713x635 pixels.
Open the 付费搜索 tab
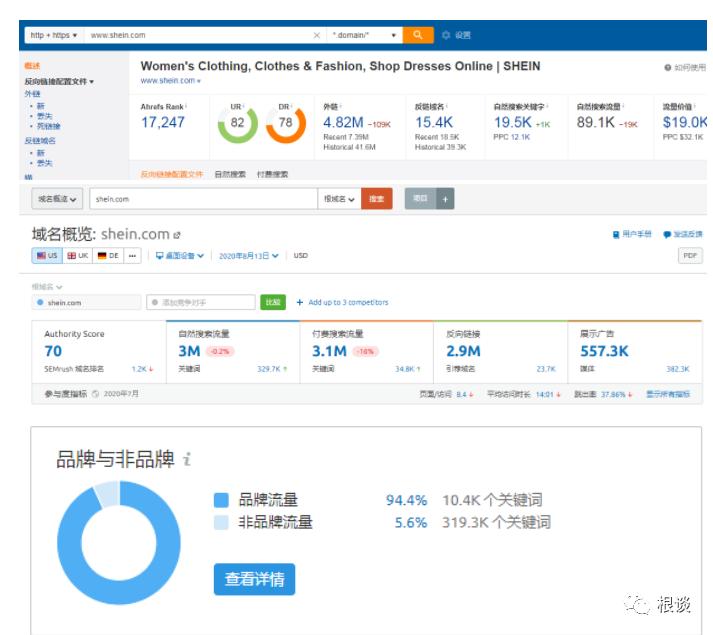(272, 174)
